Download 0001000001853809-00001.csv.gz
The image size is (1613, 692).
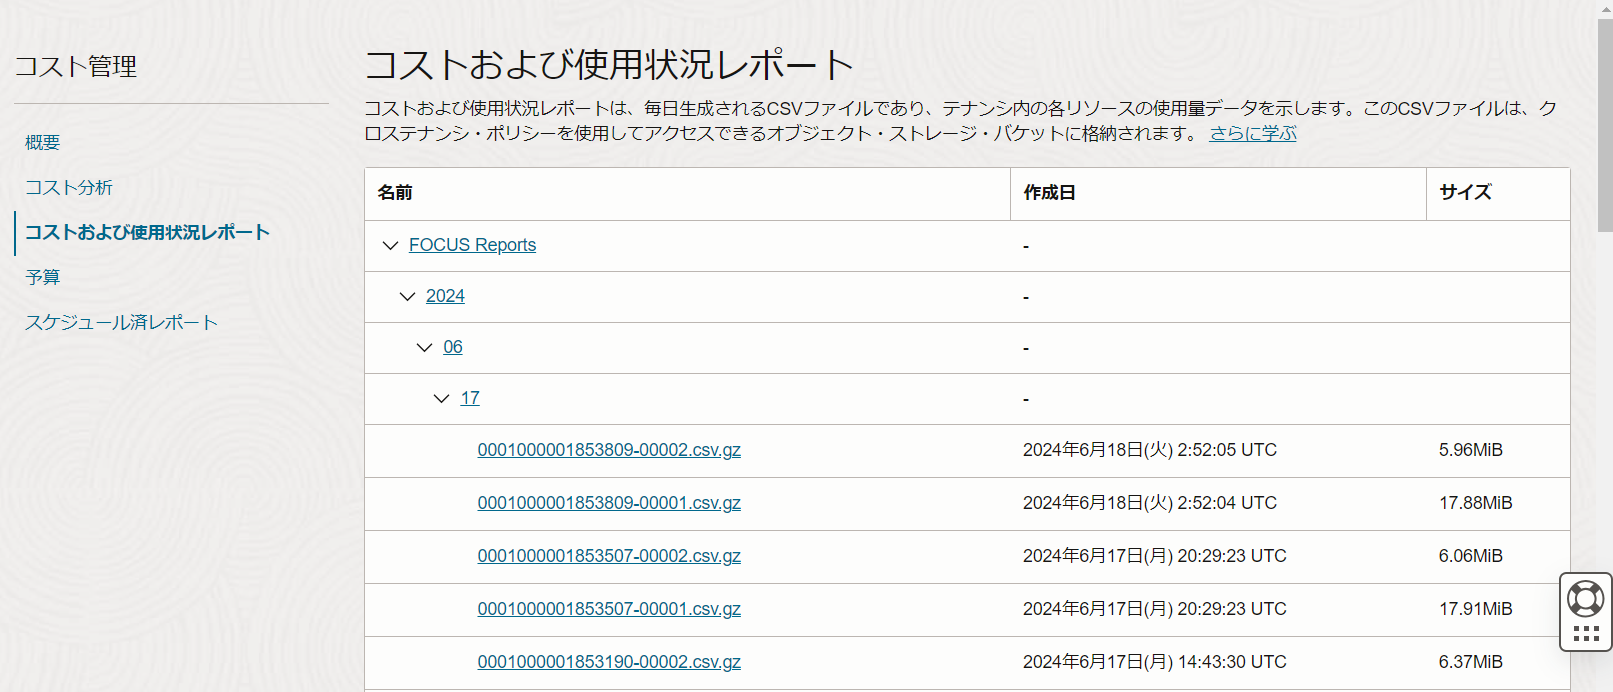[x=609, y=503]
